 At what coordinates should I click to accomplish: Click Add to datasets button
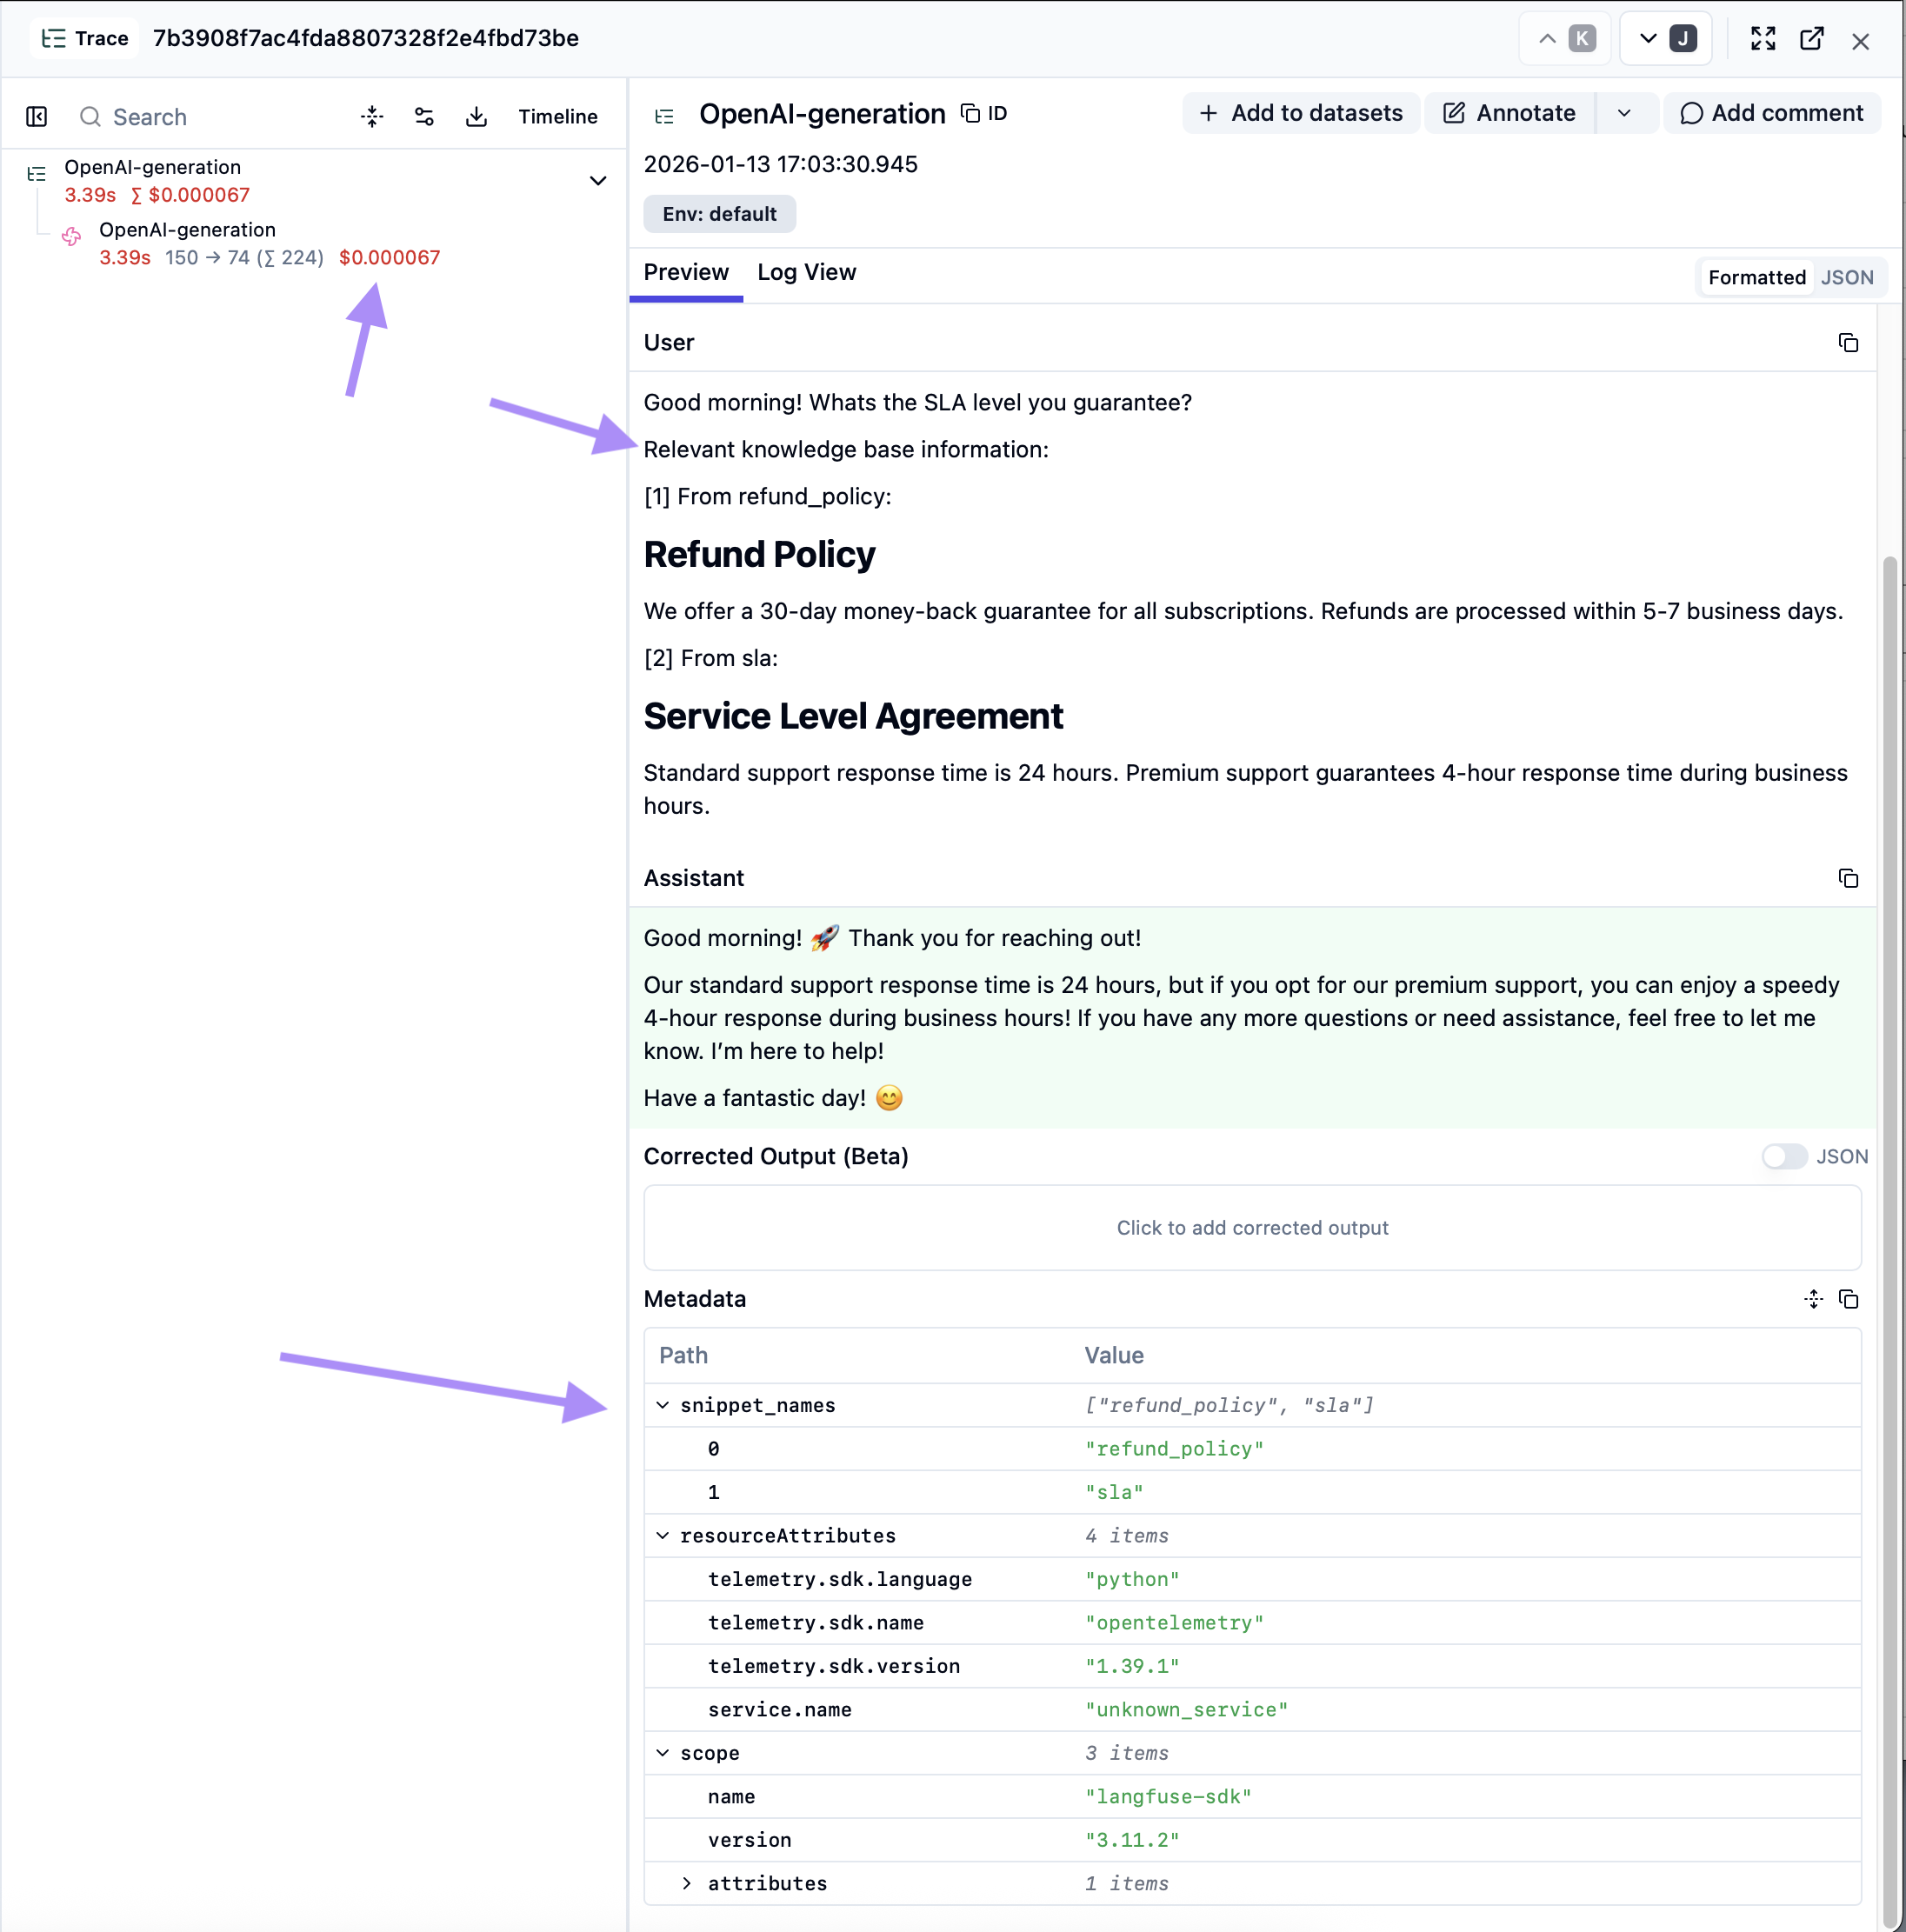click(x=1301, y=113)
